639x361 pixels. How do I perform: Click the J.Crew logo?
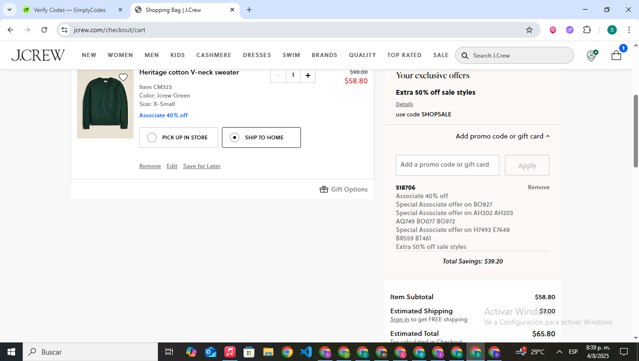(x=37, y=55)
